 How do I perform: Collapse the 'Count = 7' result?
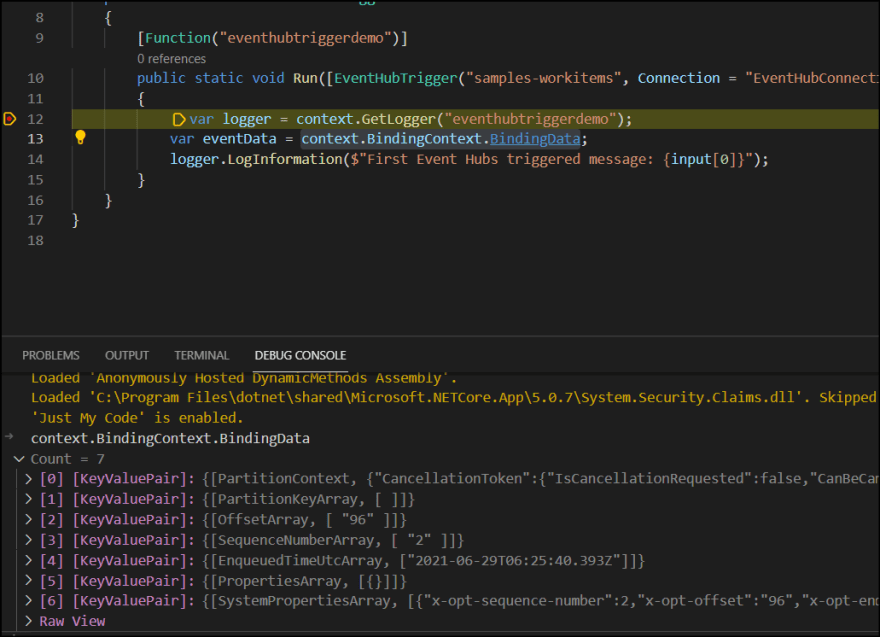pyautogui.click(x=19, y=459)
